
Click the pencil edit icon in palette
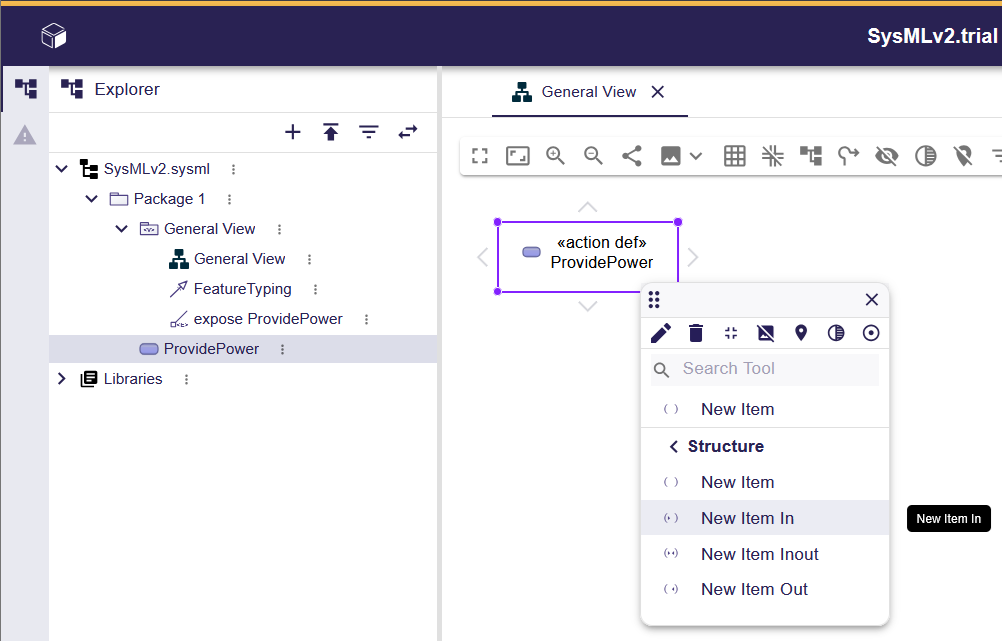coord(661,333)
